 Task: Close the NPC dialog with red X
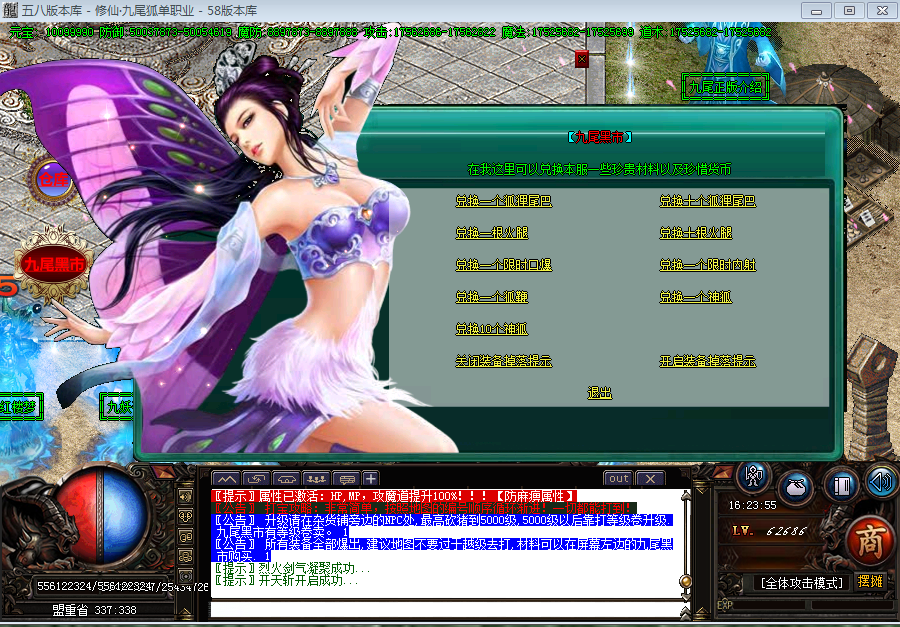tap(582, 59)
